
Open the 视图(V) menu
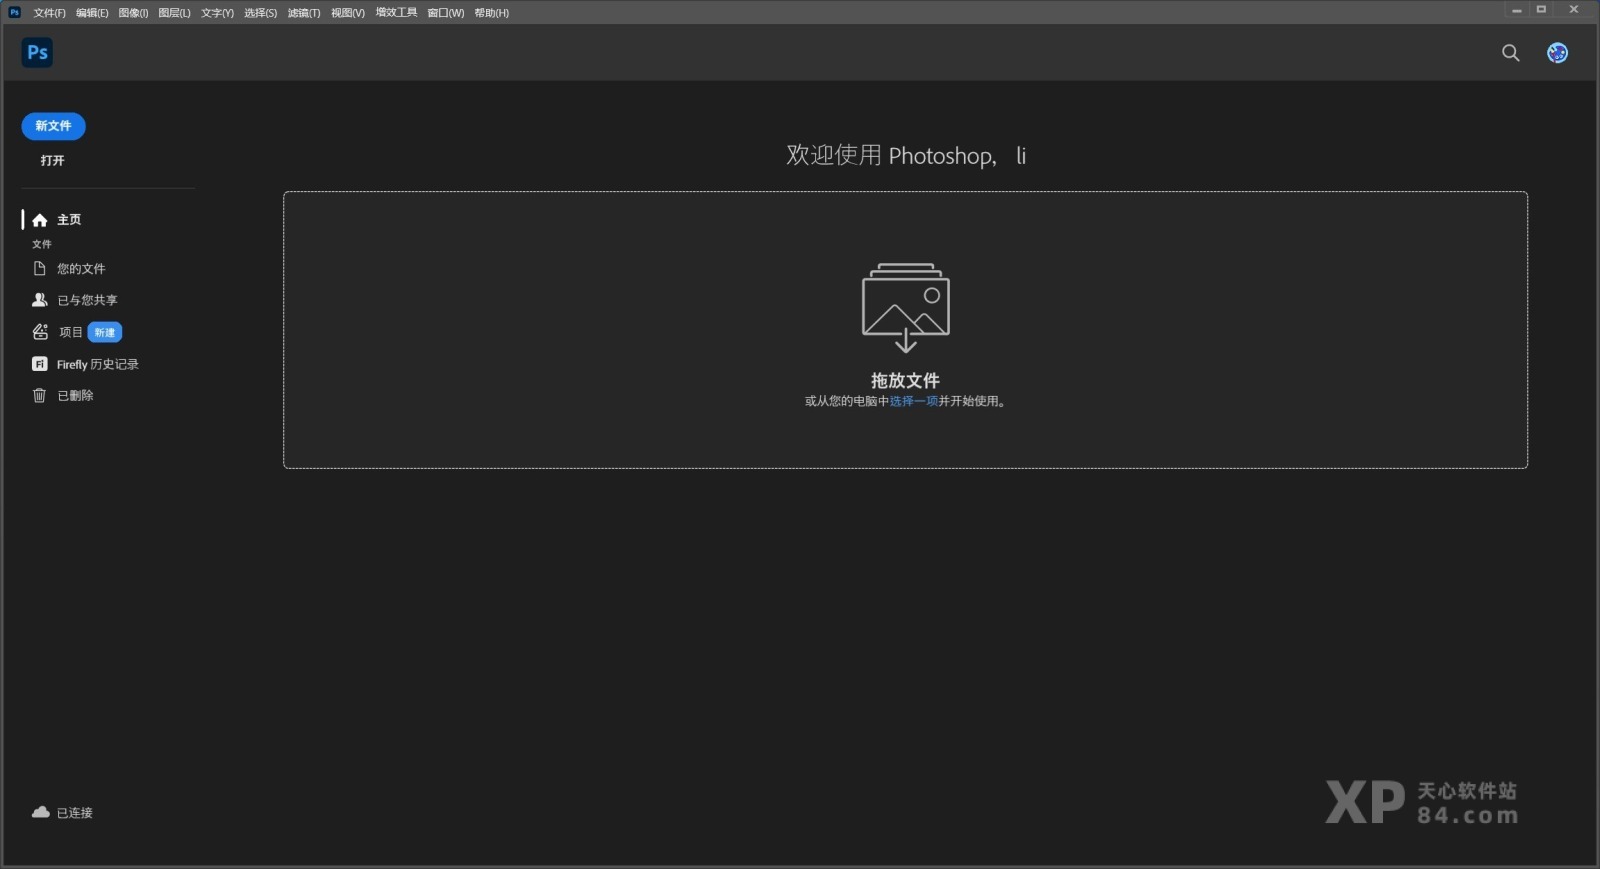[348, 13]
